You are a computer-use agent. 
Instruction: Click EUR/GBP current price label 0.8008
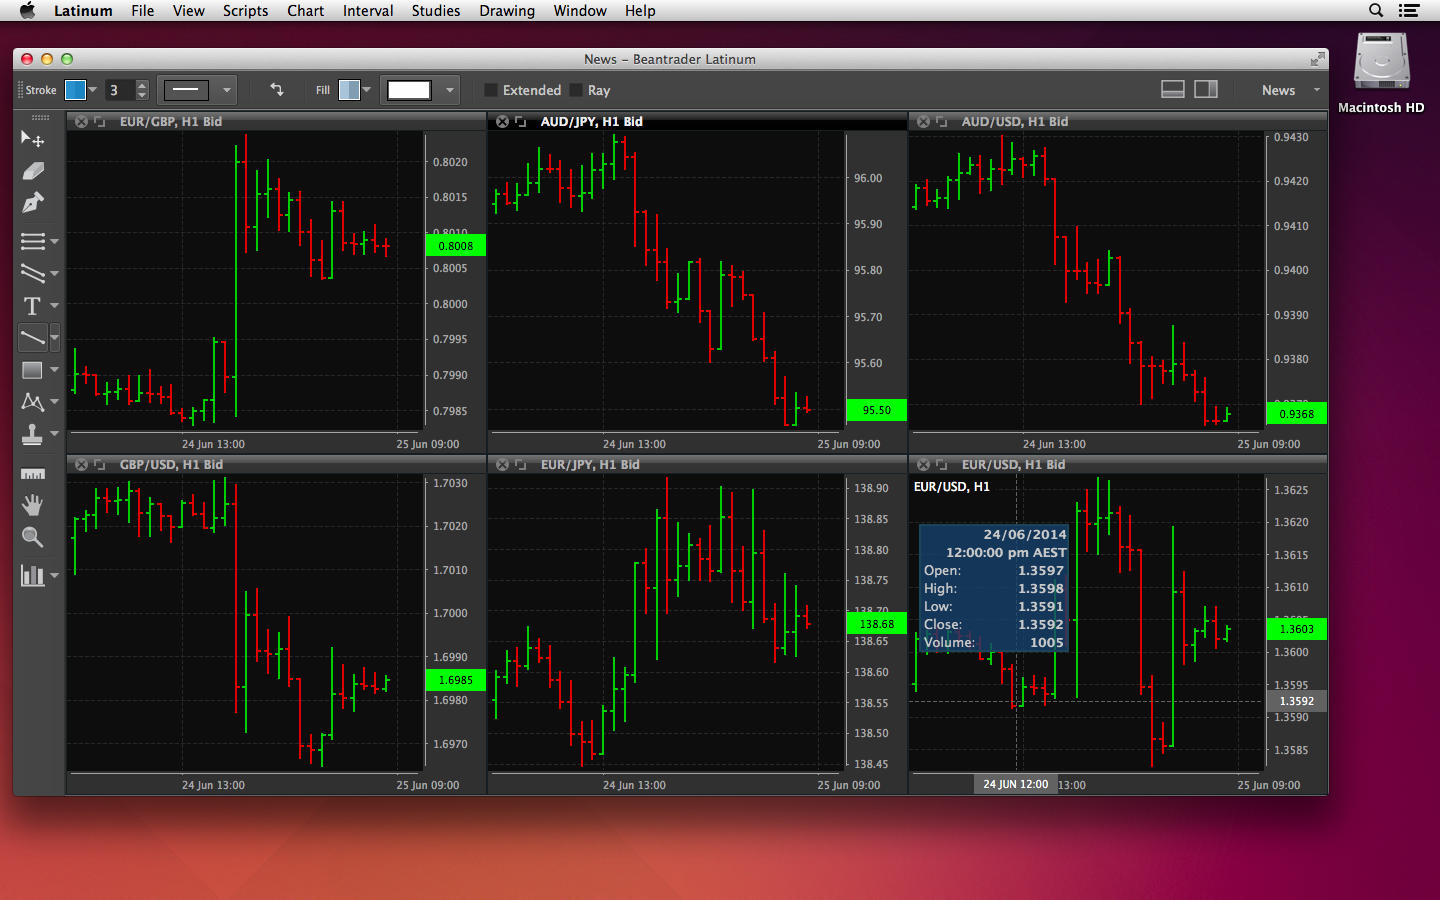click(456, 246)
